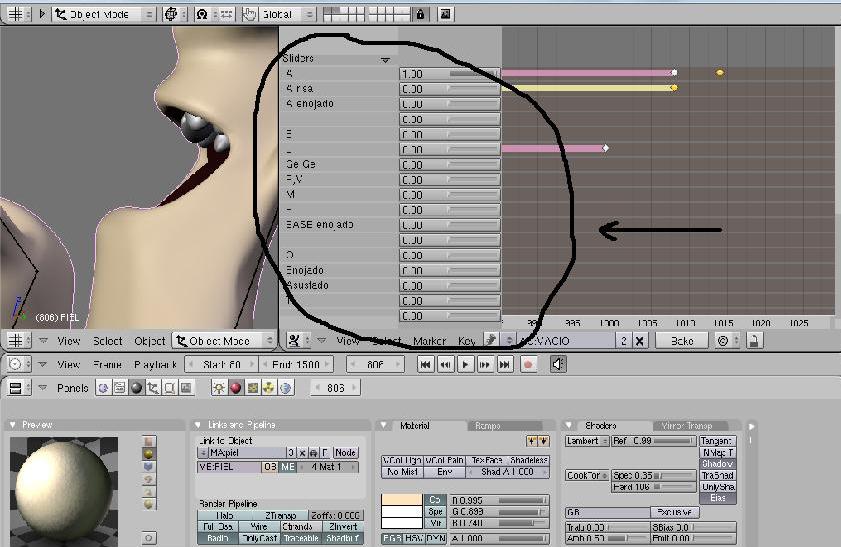Open the Object context button
This screenshot has width=841, height=547.
click(153, 388)
